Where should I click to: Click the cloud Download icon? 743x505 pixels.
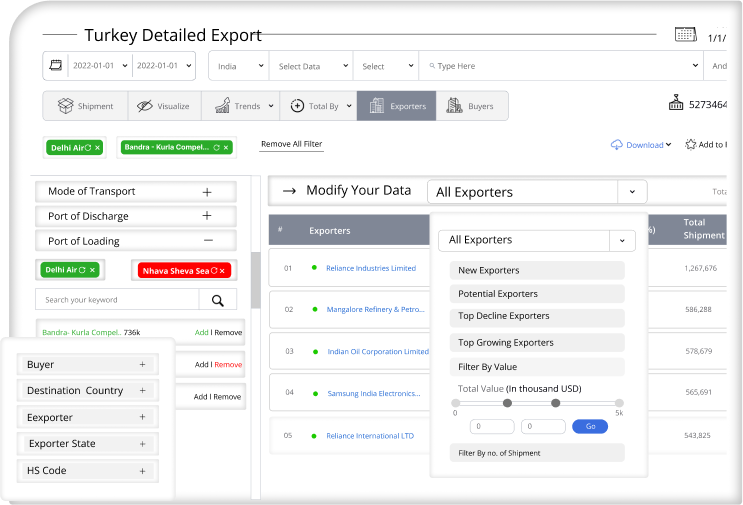tap(616, 145)
